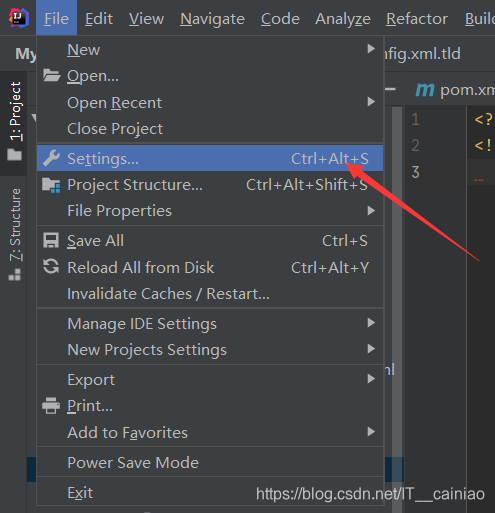
Task: Select Manage IDE Settings entry
Action: (x=210, y=323)
